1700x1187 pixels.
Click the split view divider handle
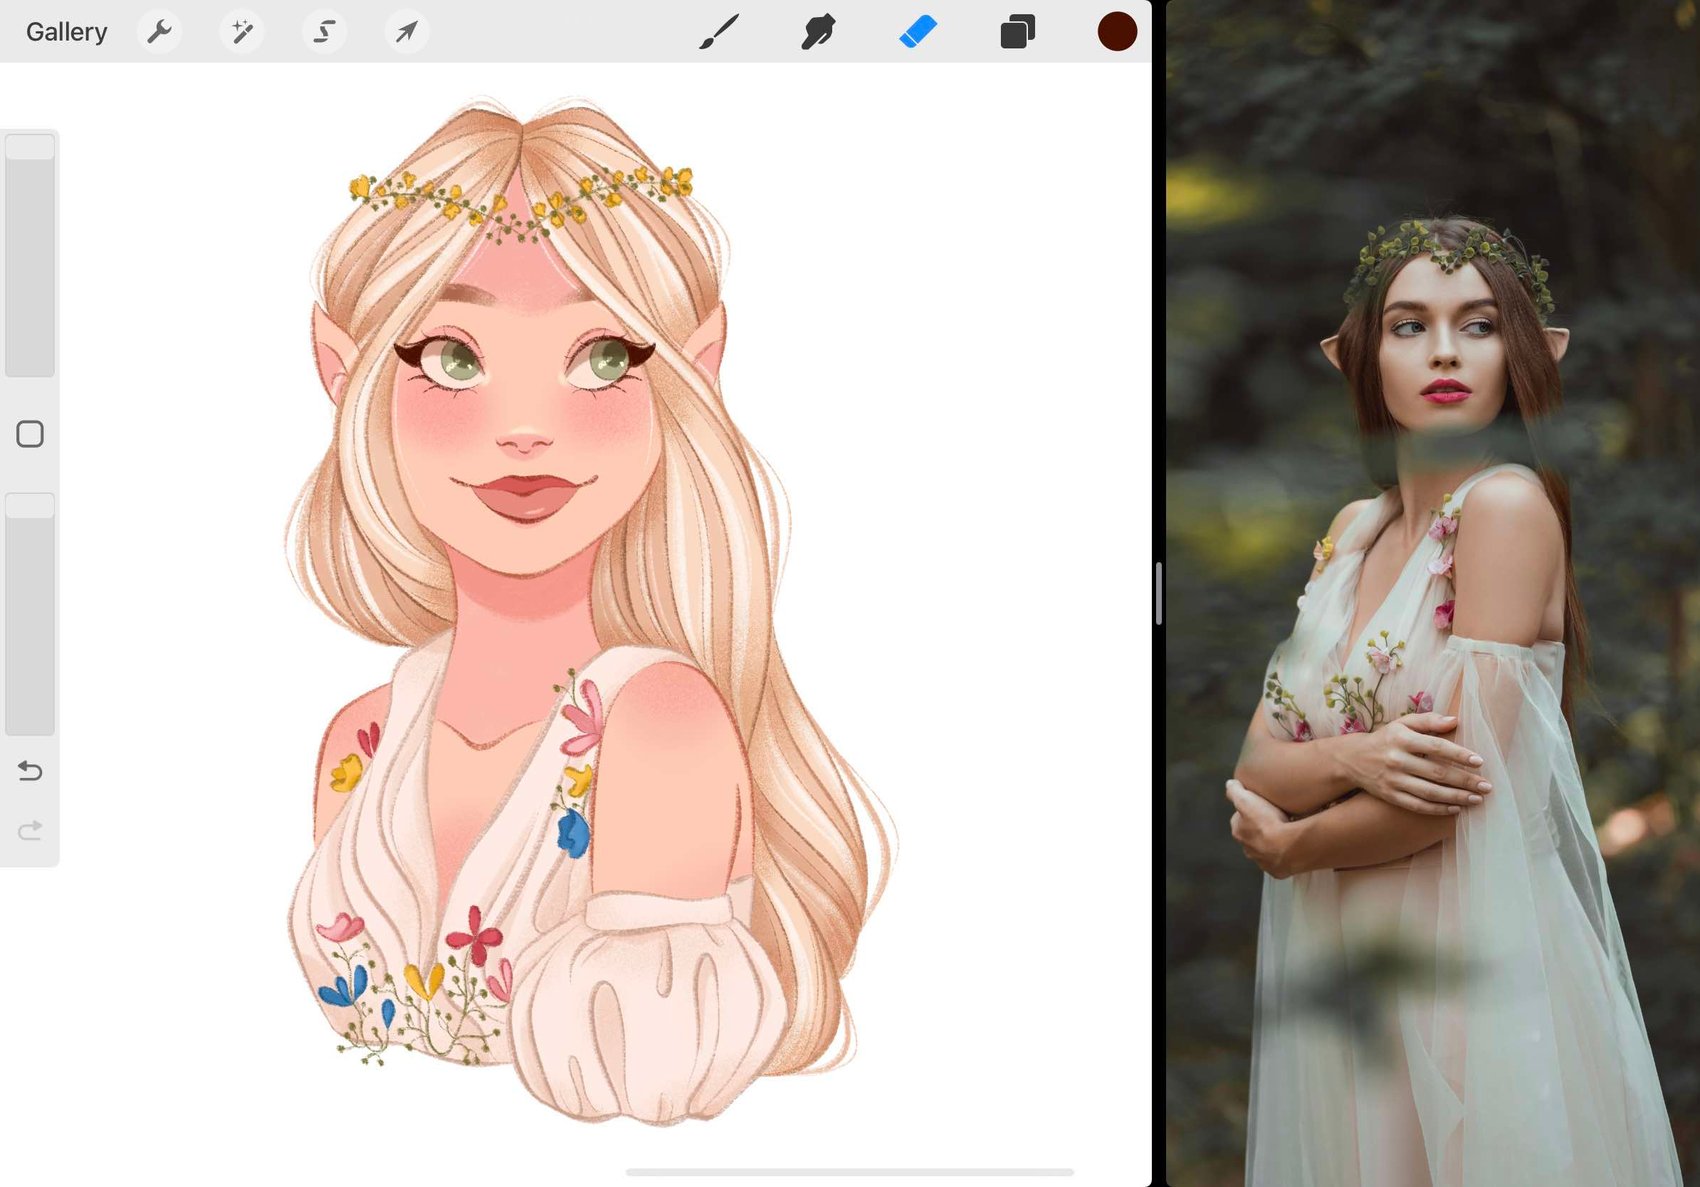1158,593
